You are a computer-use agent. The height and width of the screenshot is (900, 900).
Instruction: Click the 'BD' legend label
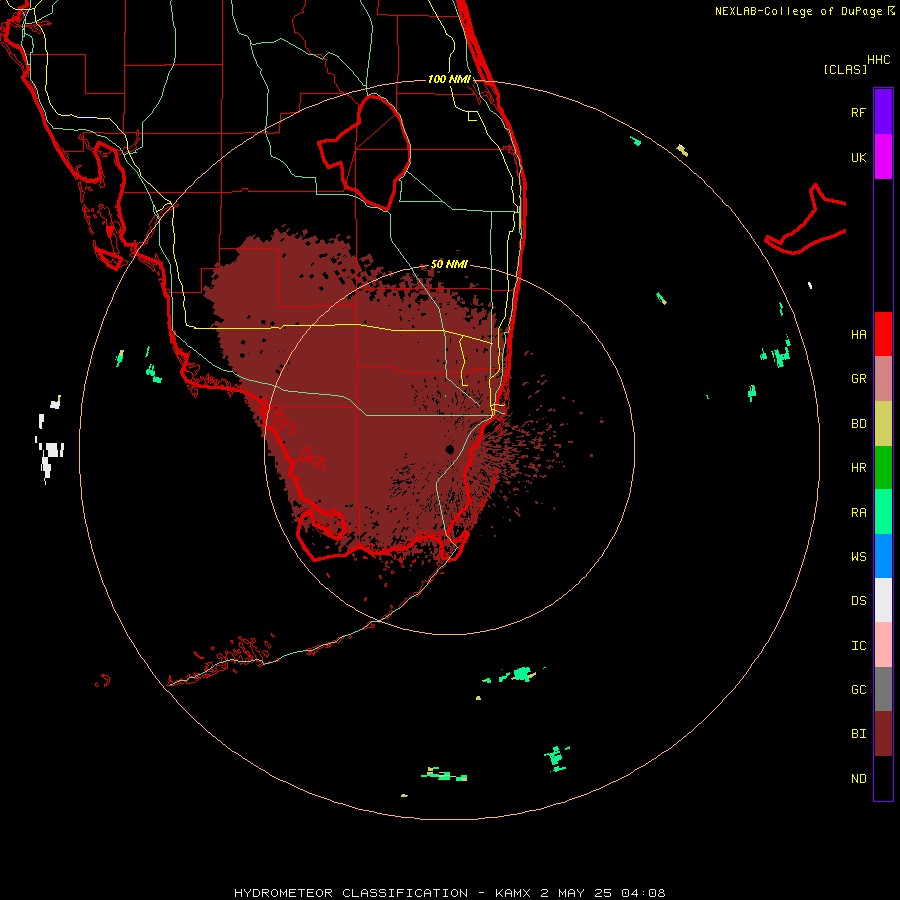click(858, 424)
